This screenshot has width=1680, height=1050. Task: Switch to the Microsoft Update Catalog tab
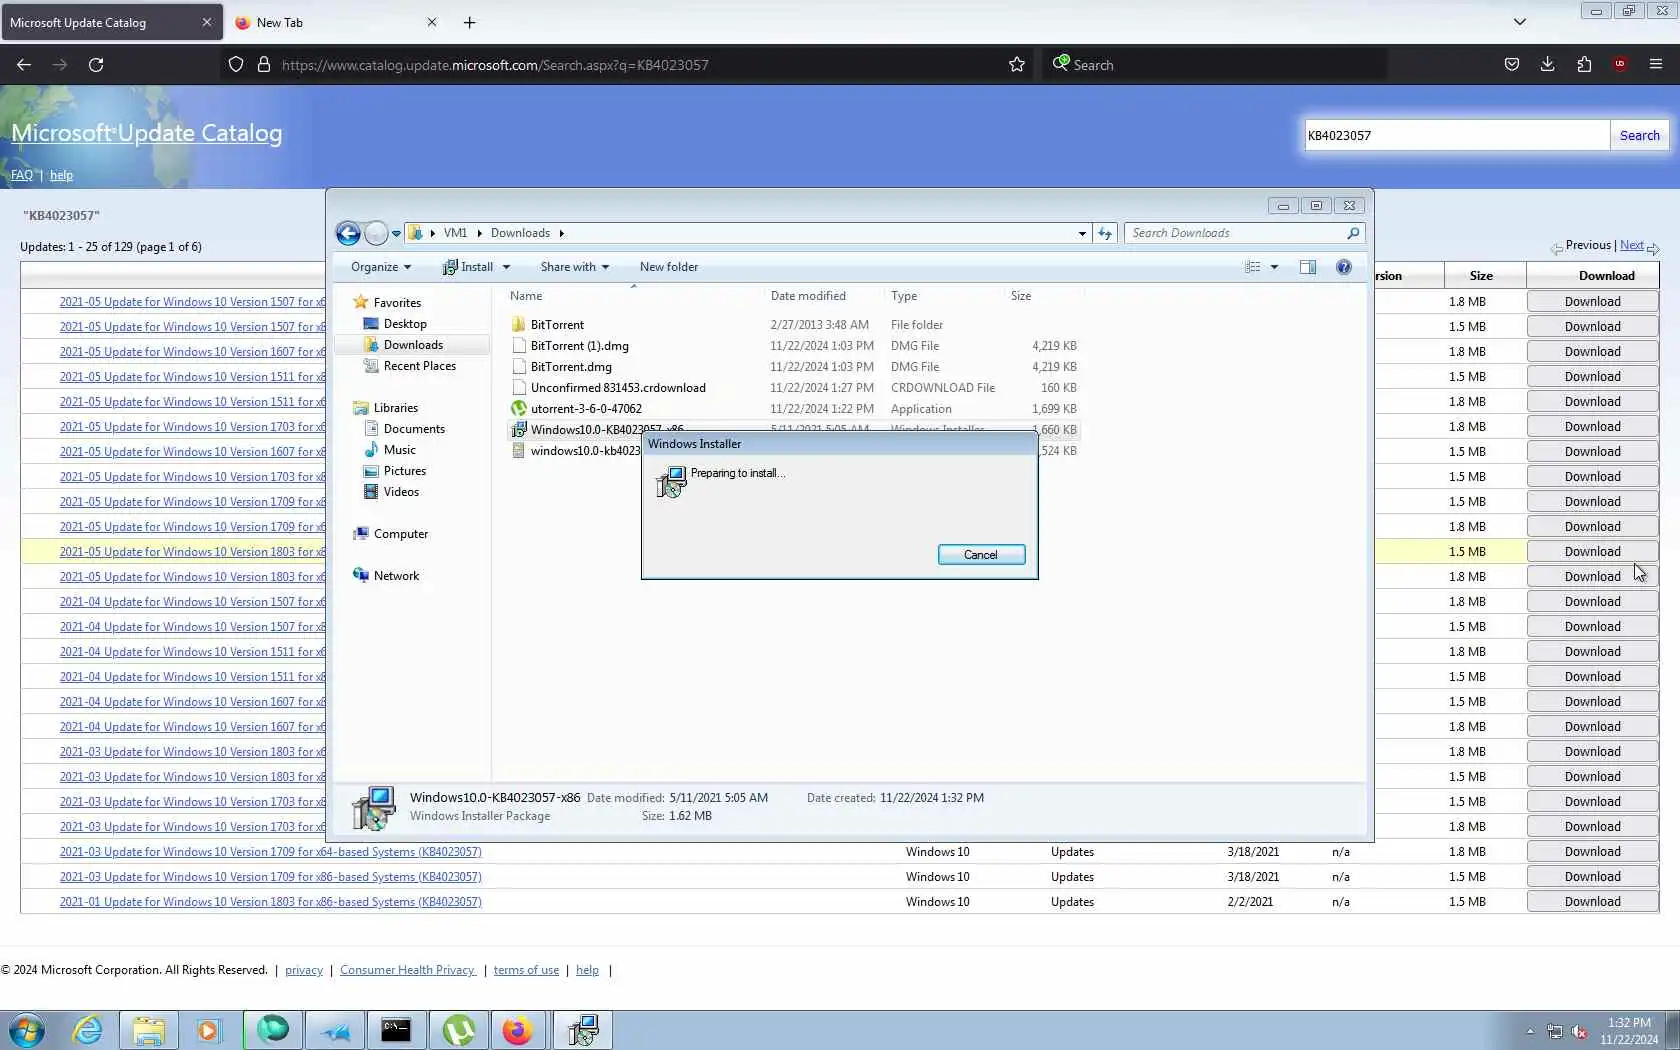click(112, 22)
